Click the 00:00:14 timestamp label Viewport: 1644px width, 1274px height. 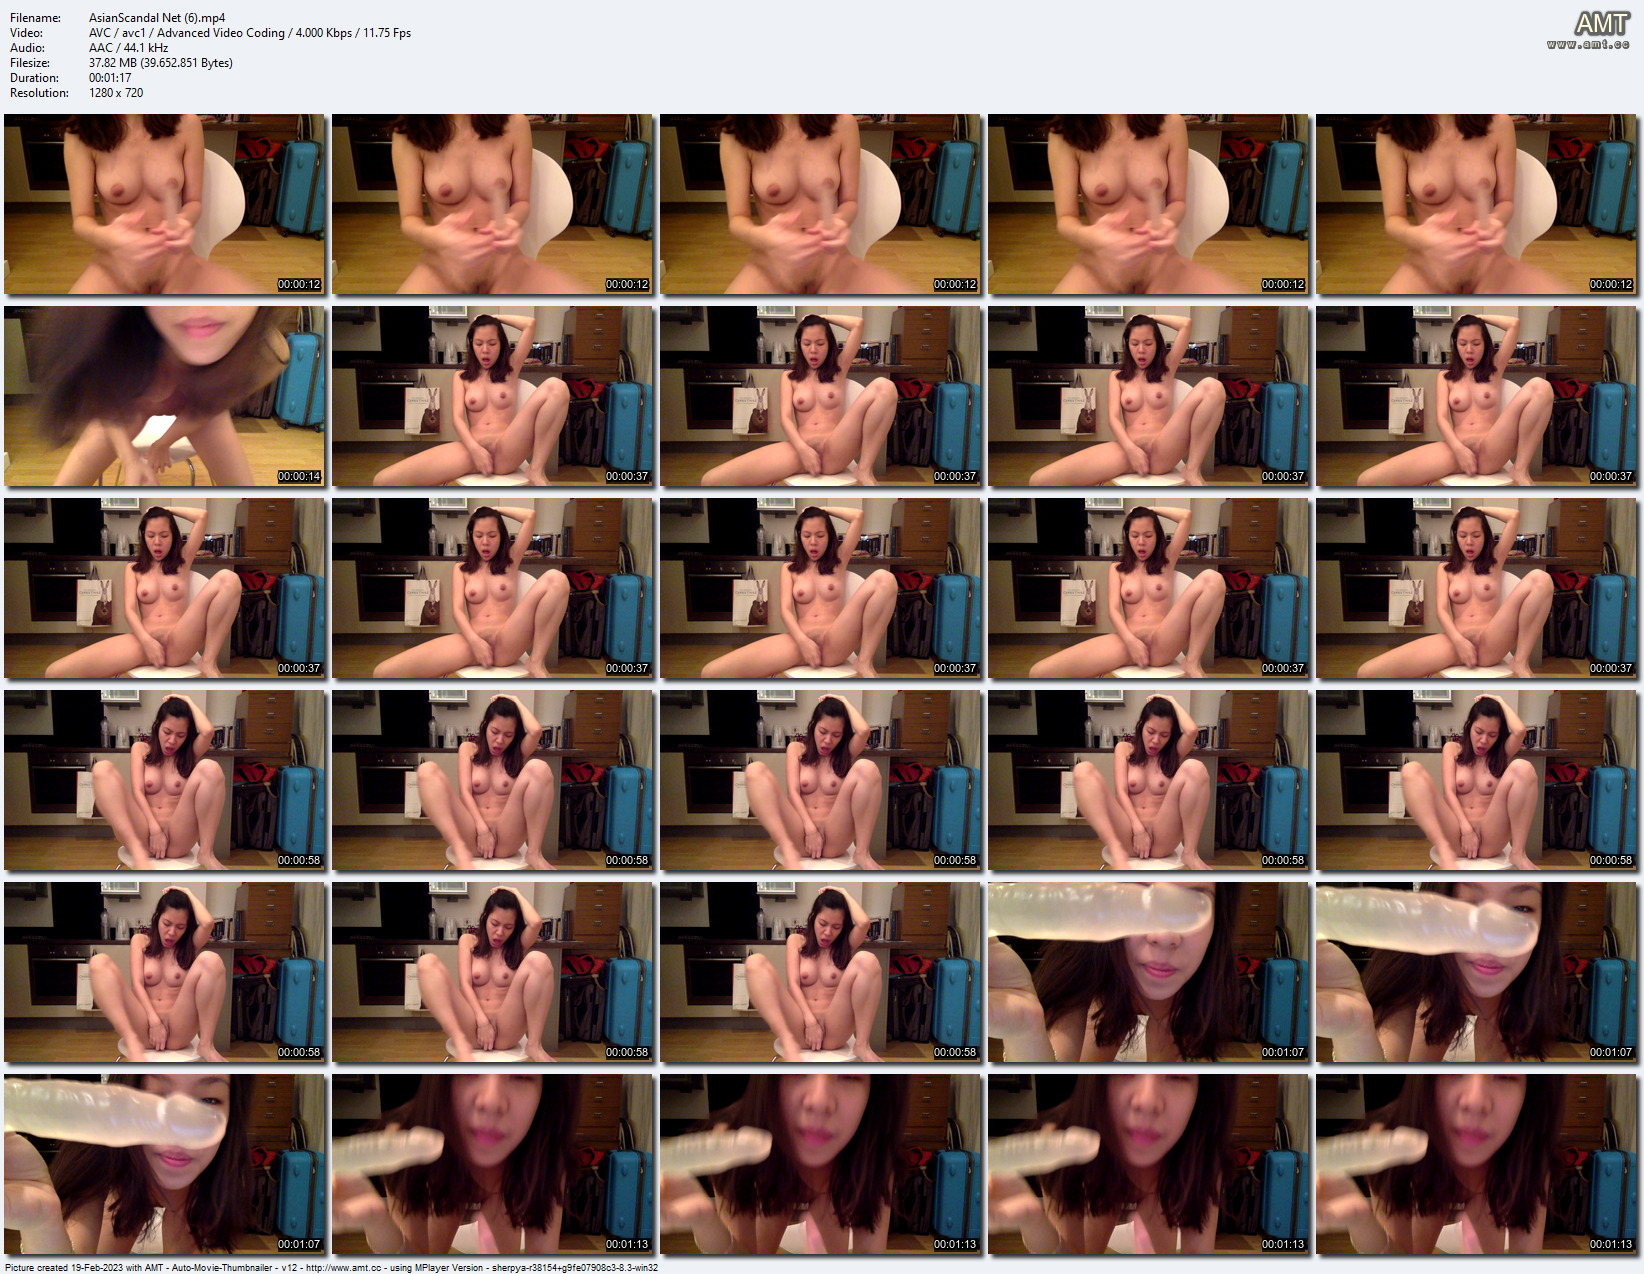pos(299,476)
